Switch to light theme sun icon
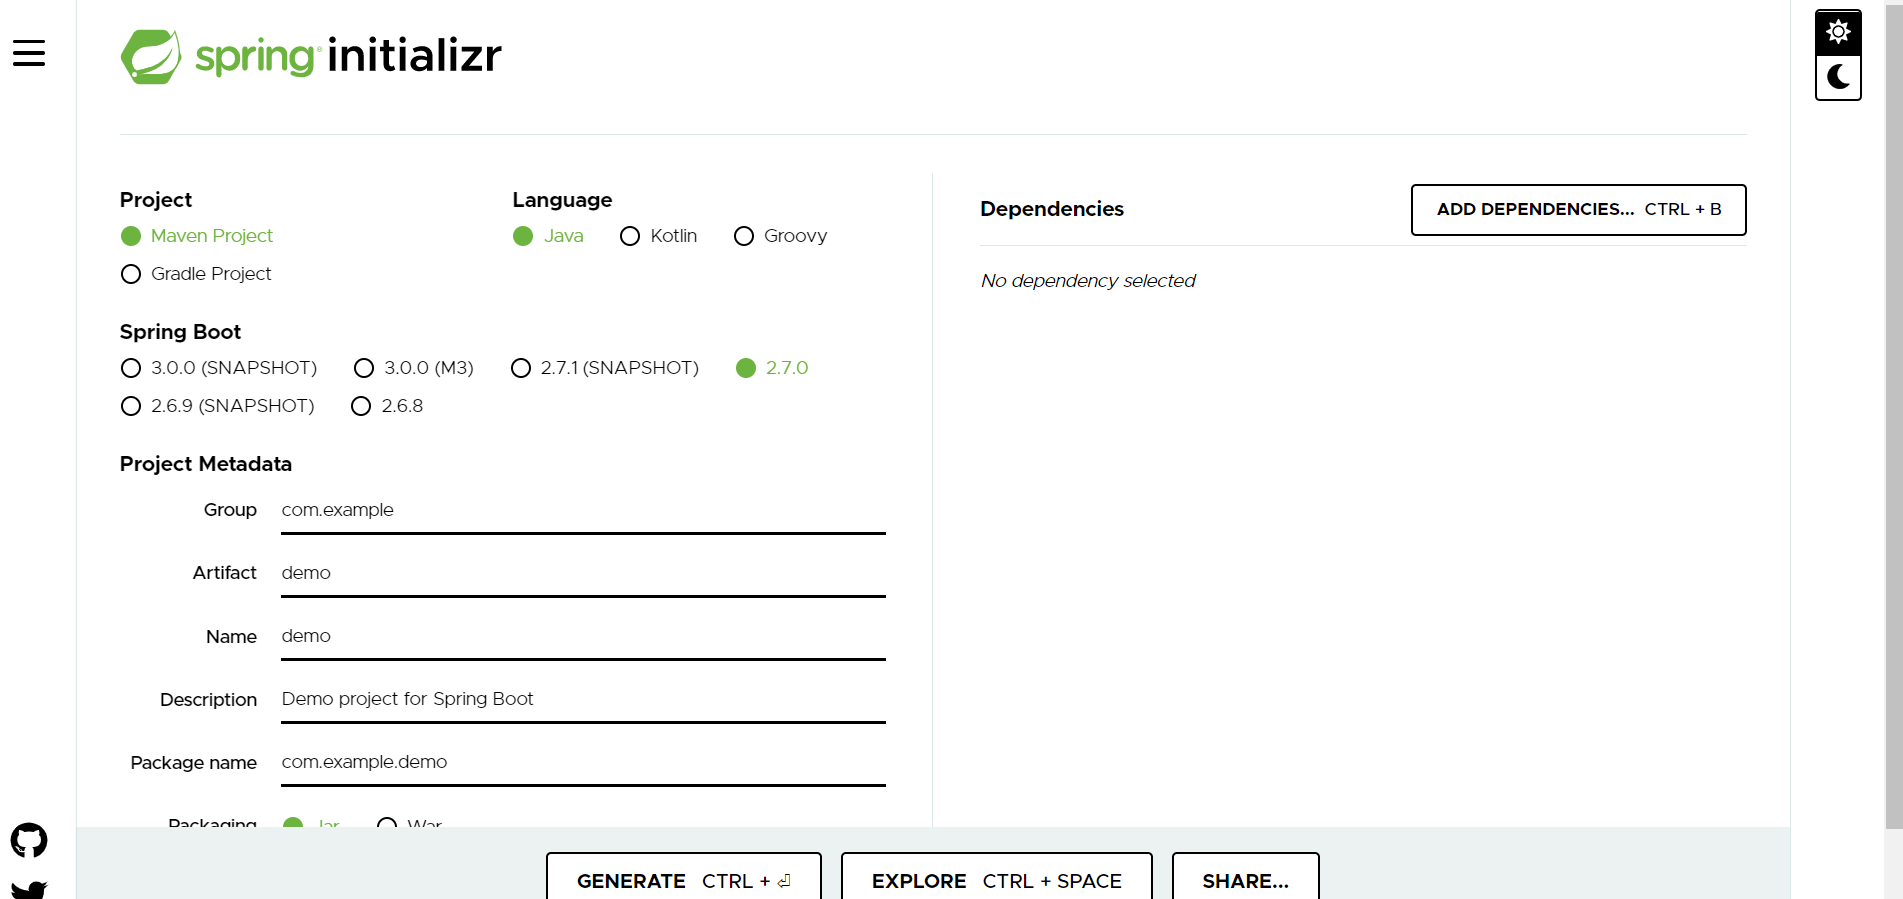This screenshot has height=899, width=1903. click(x=1838, y=32)
